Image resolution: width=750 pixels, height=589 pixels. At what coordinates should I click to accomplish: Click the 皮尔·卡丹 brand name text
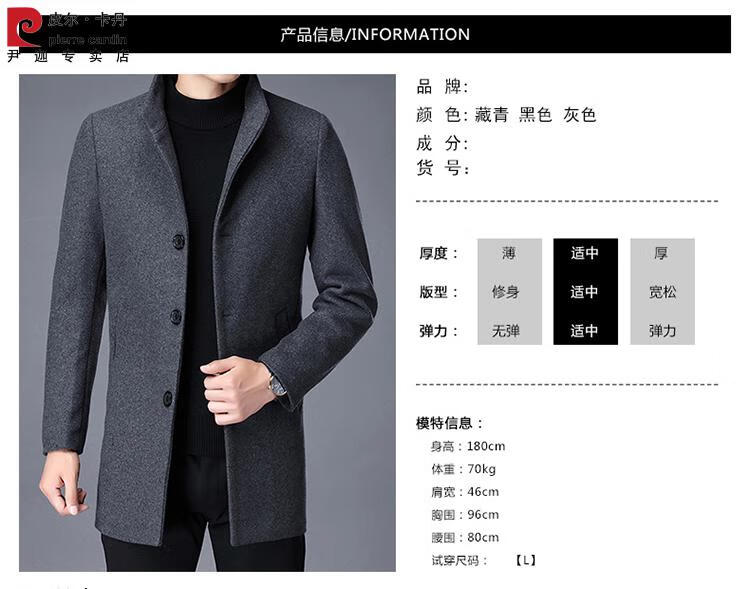point(88,20)
